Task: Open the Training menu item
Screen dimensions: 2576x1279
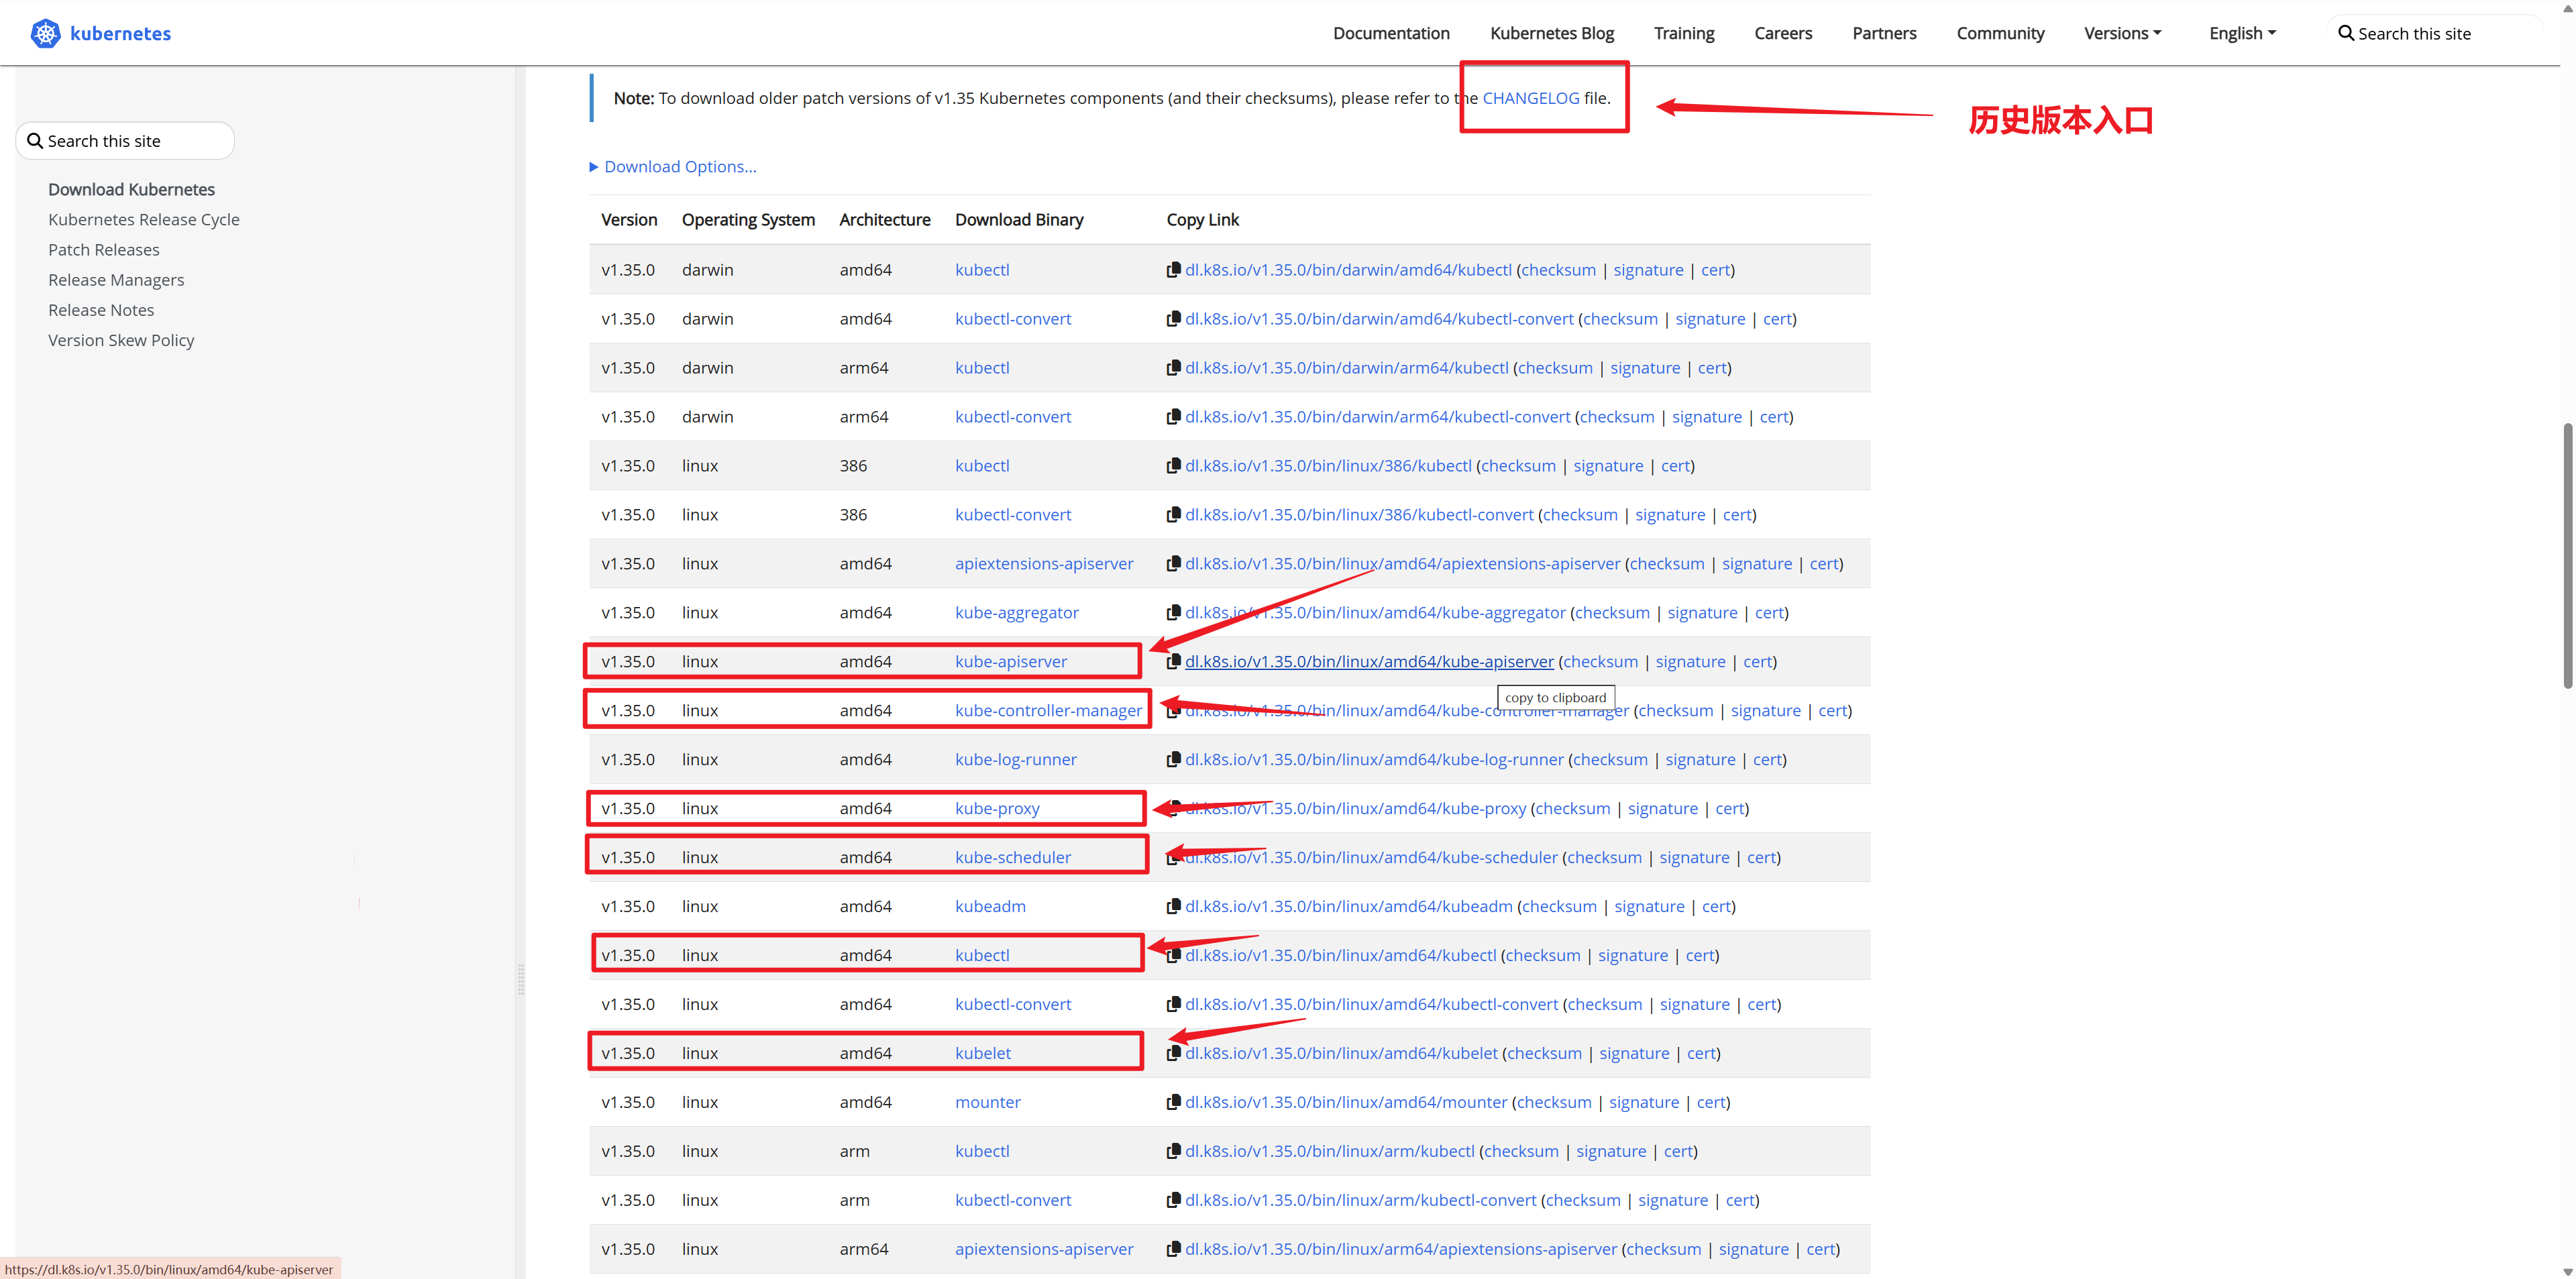Action: tap(1684, 33)
